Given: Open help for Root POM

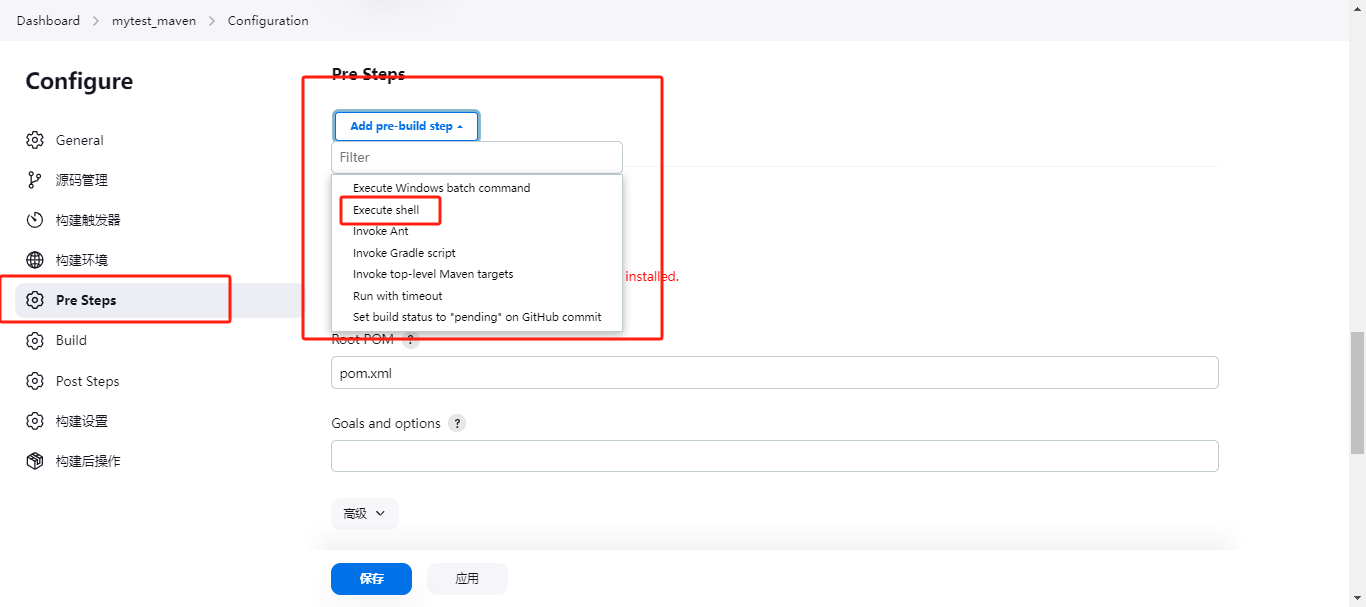Looking at the screenshot, I should click(410, 340).
